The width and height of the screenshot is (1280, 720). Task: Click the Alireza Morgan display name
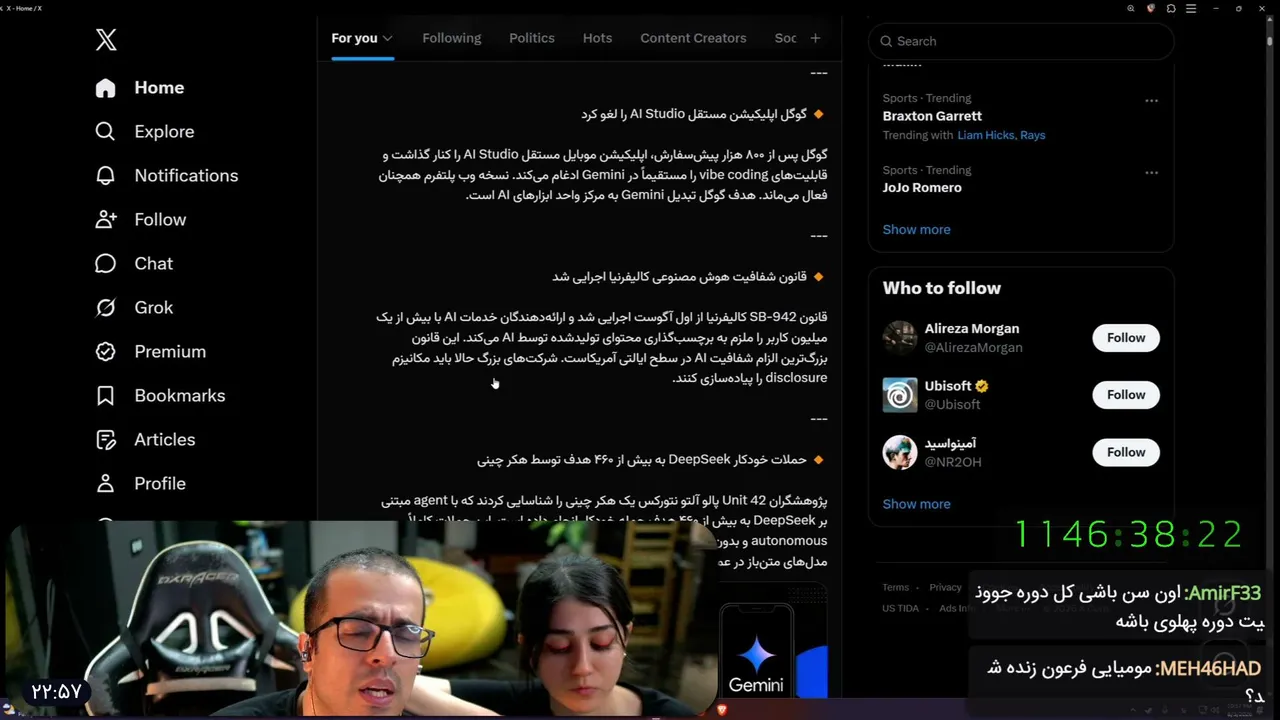coord(972,329)
